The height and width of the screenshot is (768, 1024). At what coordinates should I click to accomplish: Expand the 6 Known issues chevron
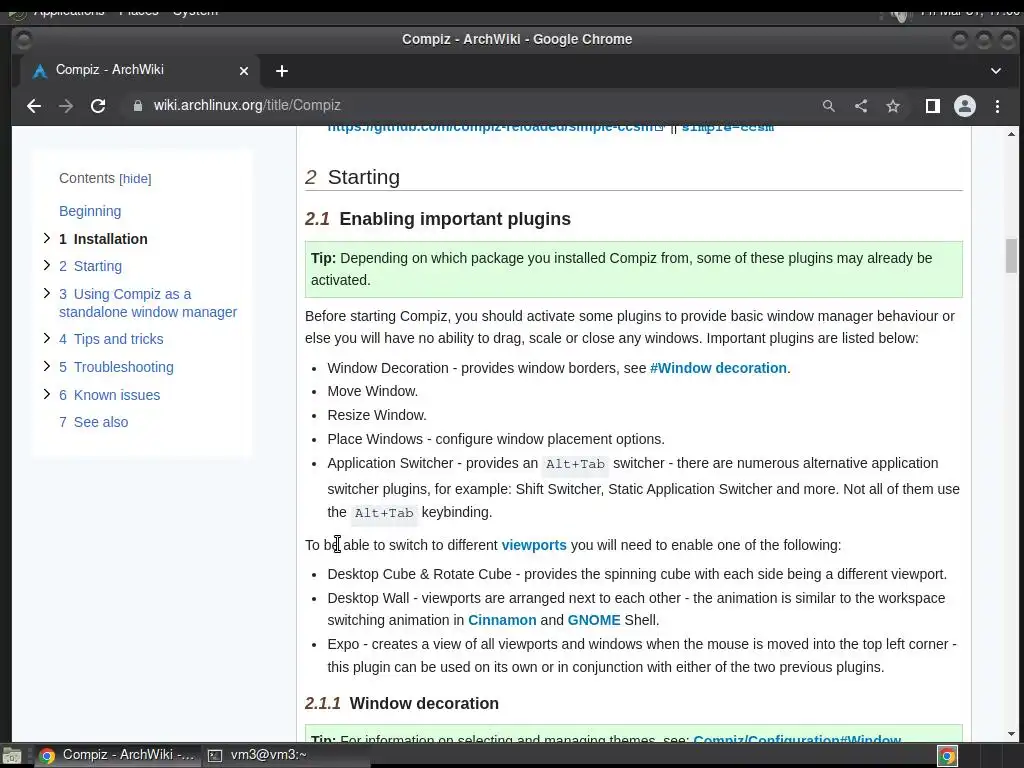coord(46,394)
